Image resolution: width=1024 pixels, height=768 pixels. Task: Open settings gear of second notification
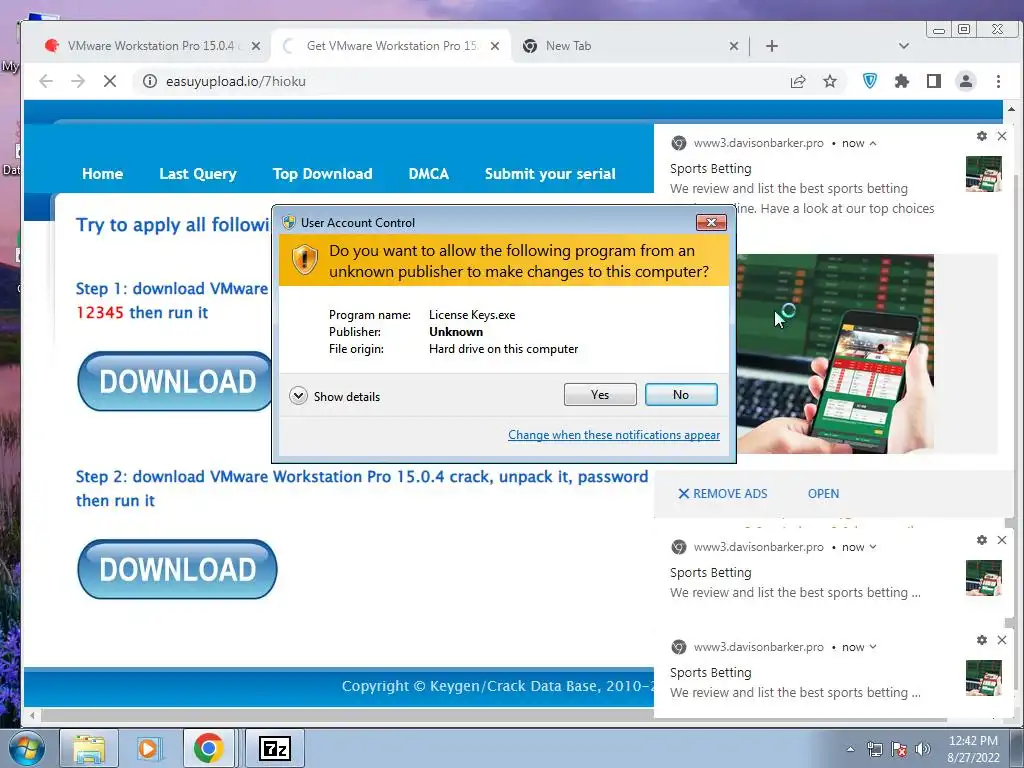[982, 540]
